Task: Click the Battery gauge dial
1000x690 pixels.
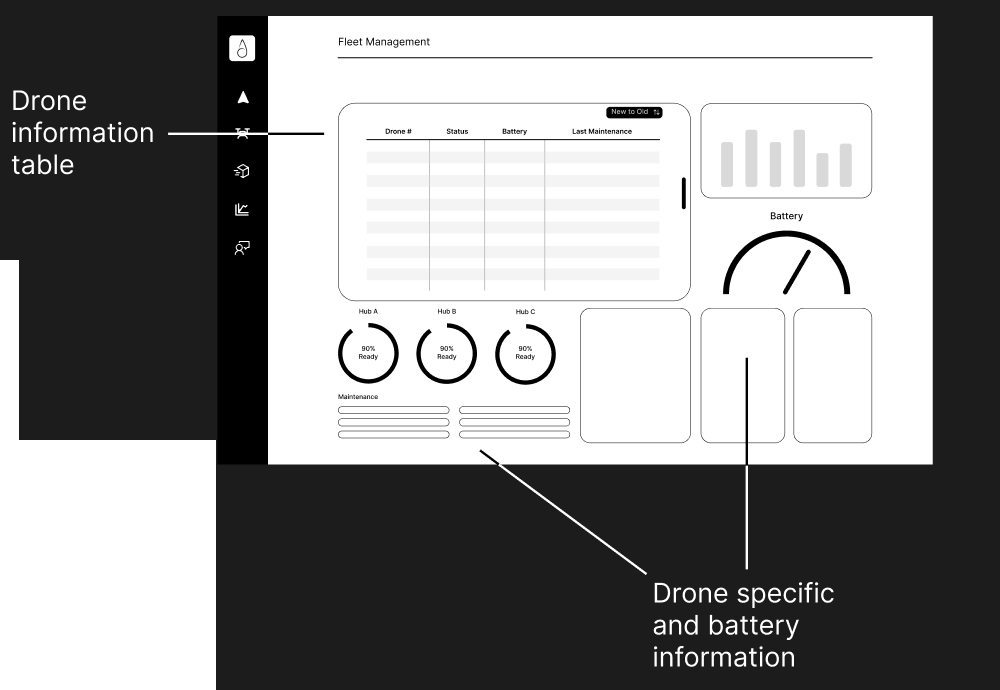Action: [x=786, y=263]
